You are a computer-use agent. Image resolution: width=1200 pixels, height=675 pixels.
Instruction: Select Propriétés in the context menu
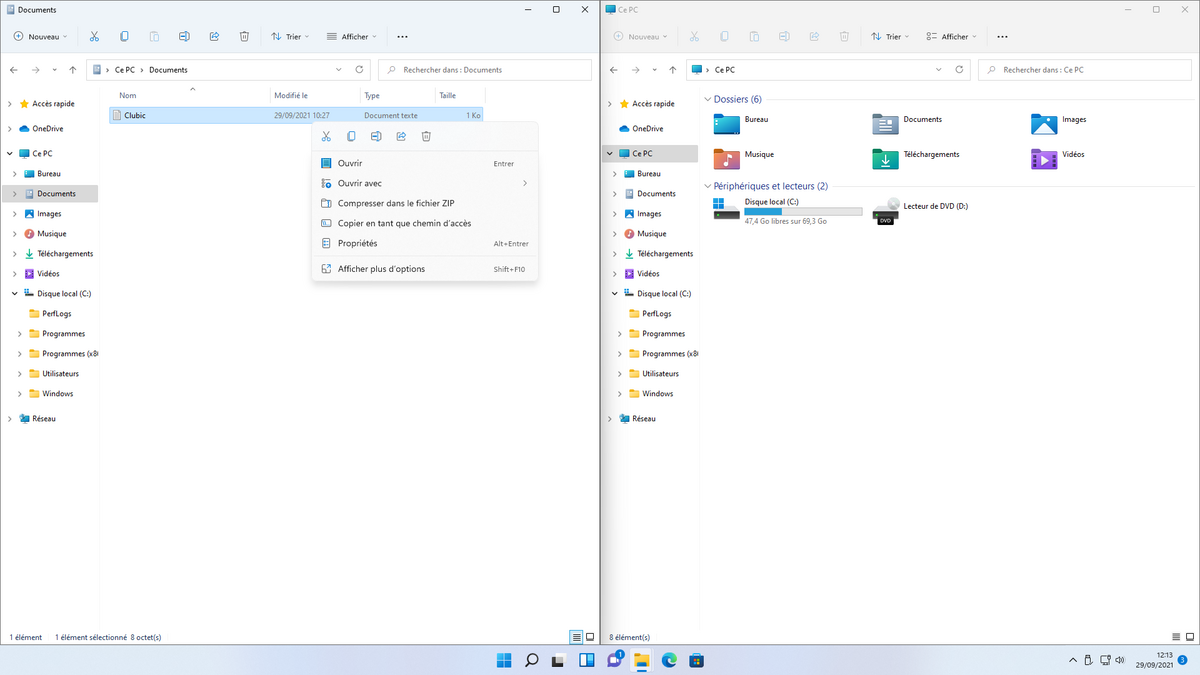point(360,243)
